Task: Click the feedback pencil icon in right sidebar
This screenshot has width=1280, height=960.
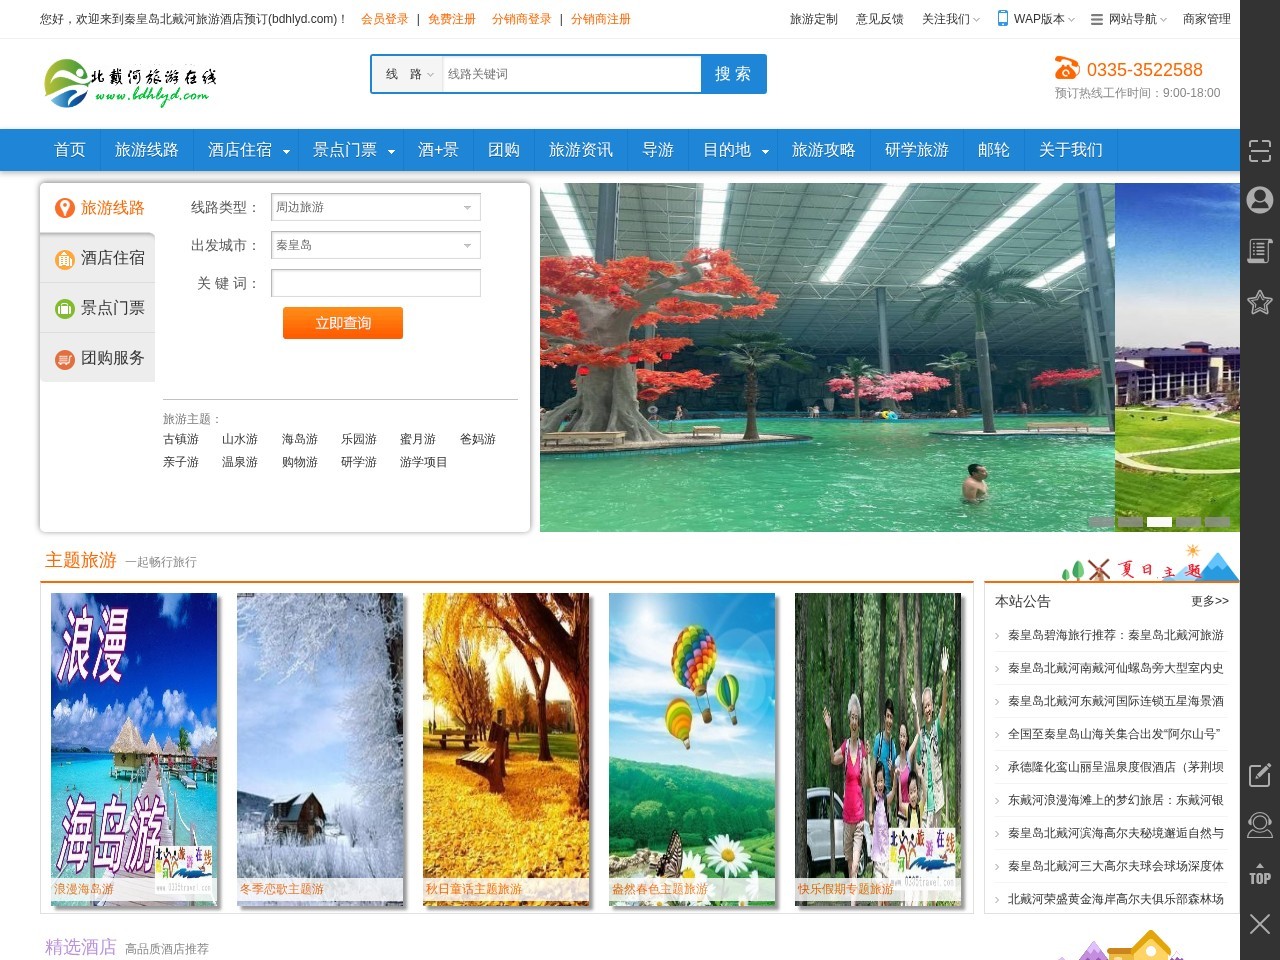Action: (1259, 775)
